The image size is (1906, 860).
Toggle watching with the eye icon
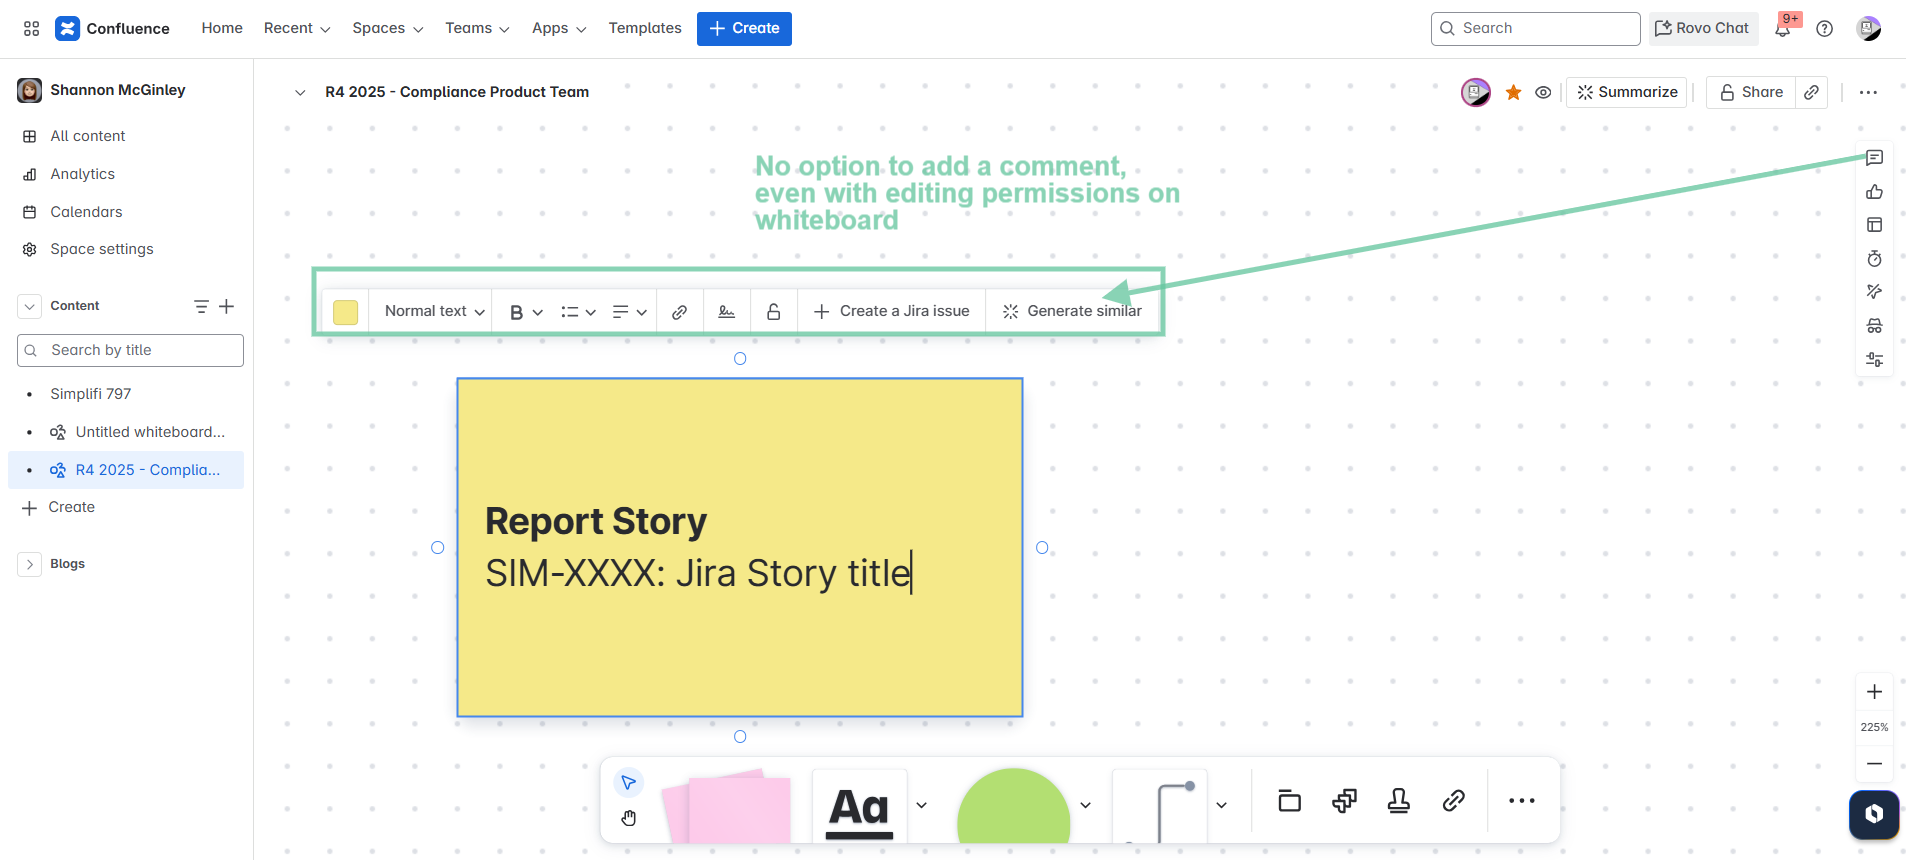click(x=1543, y=92)
